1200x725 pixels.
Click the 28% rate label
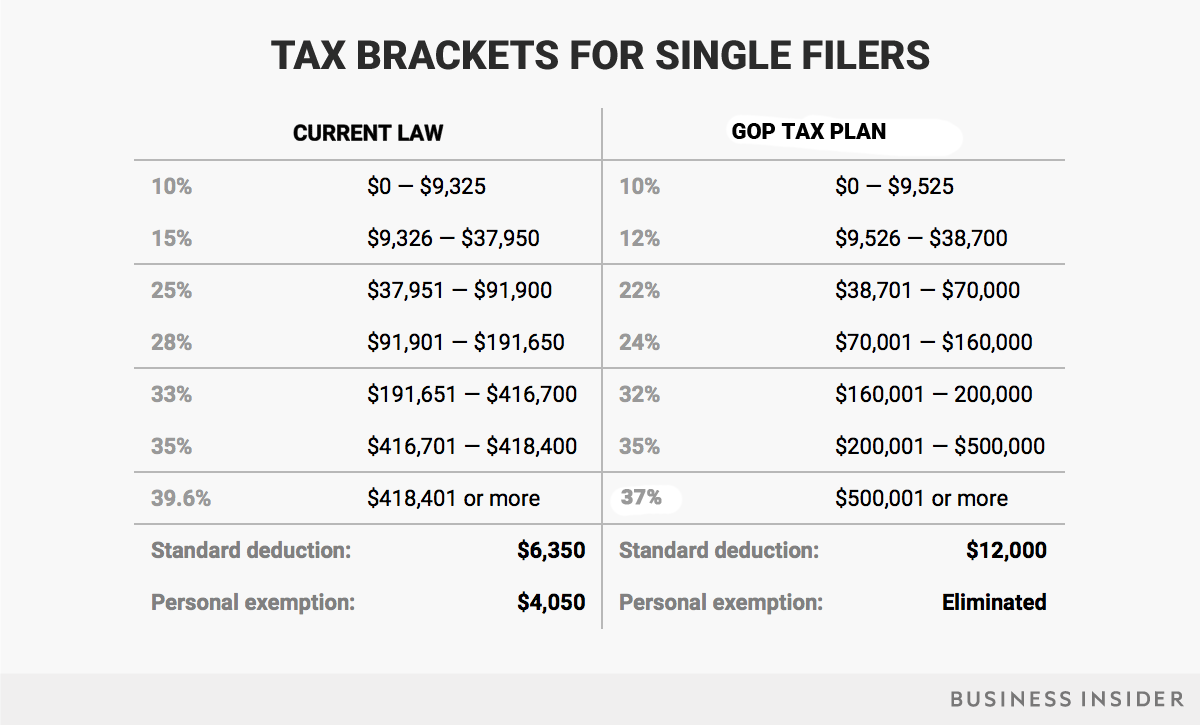click(x=171, y=342)
